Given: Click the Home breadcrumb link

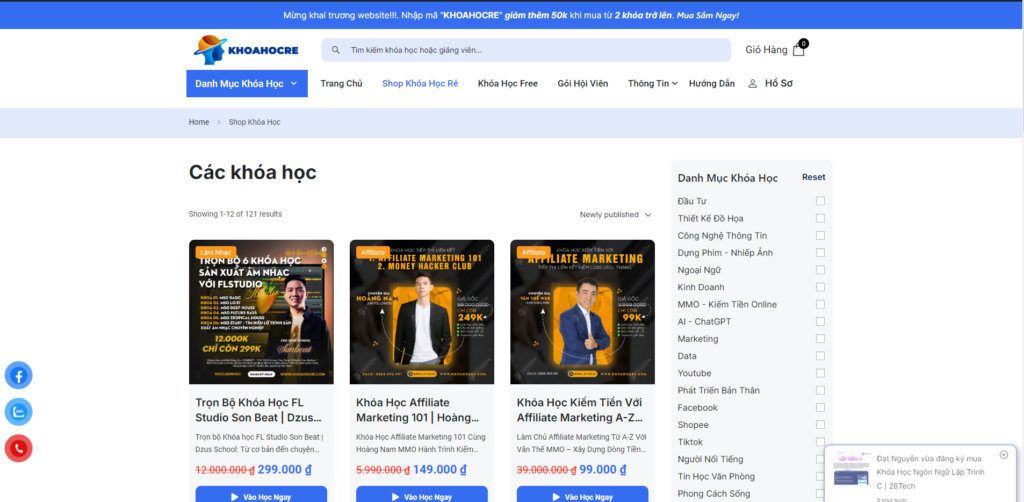Looking at the screenshot, I should click(199, 122).
